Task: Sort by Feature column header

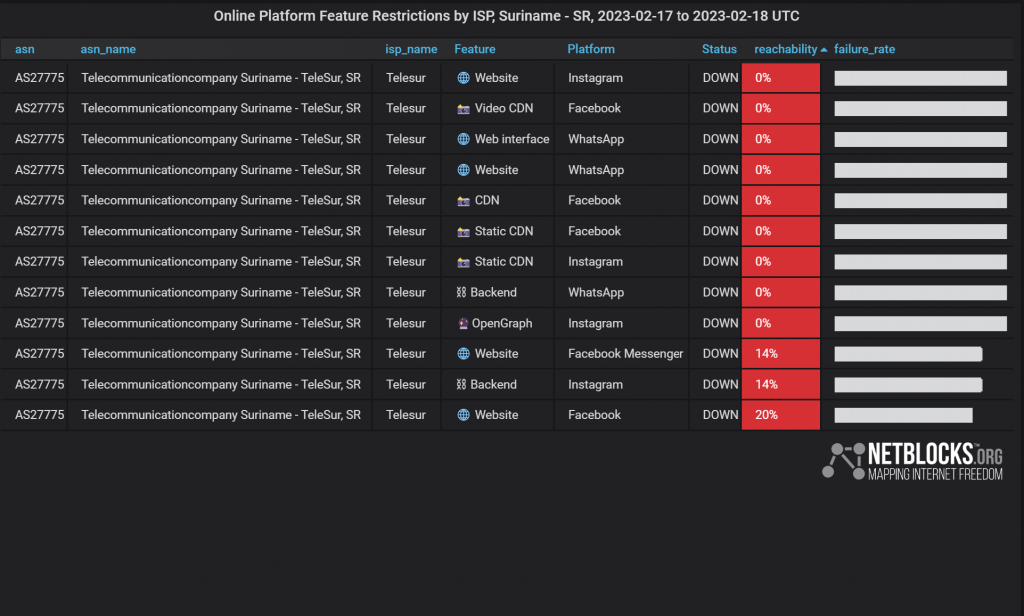Action: pos(475,49)
